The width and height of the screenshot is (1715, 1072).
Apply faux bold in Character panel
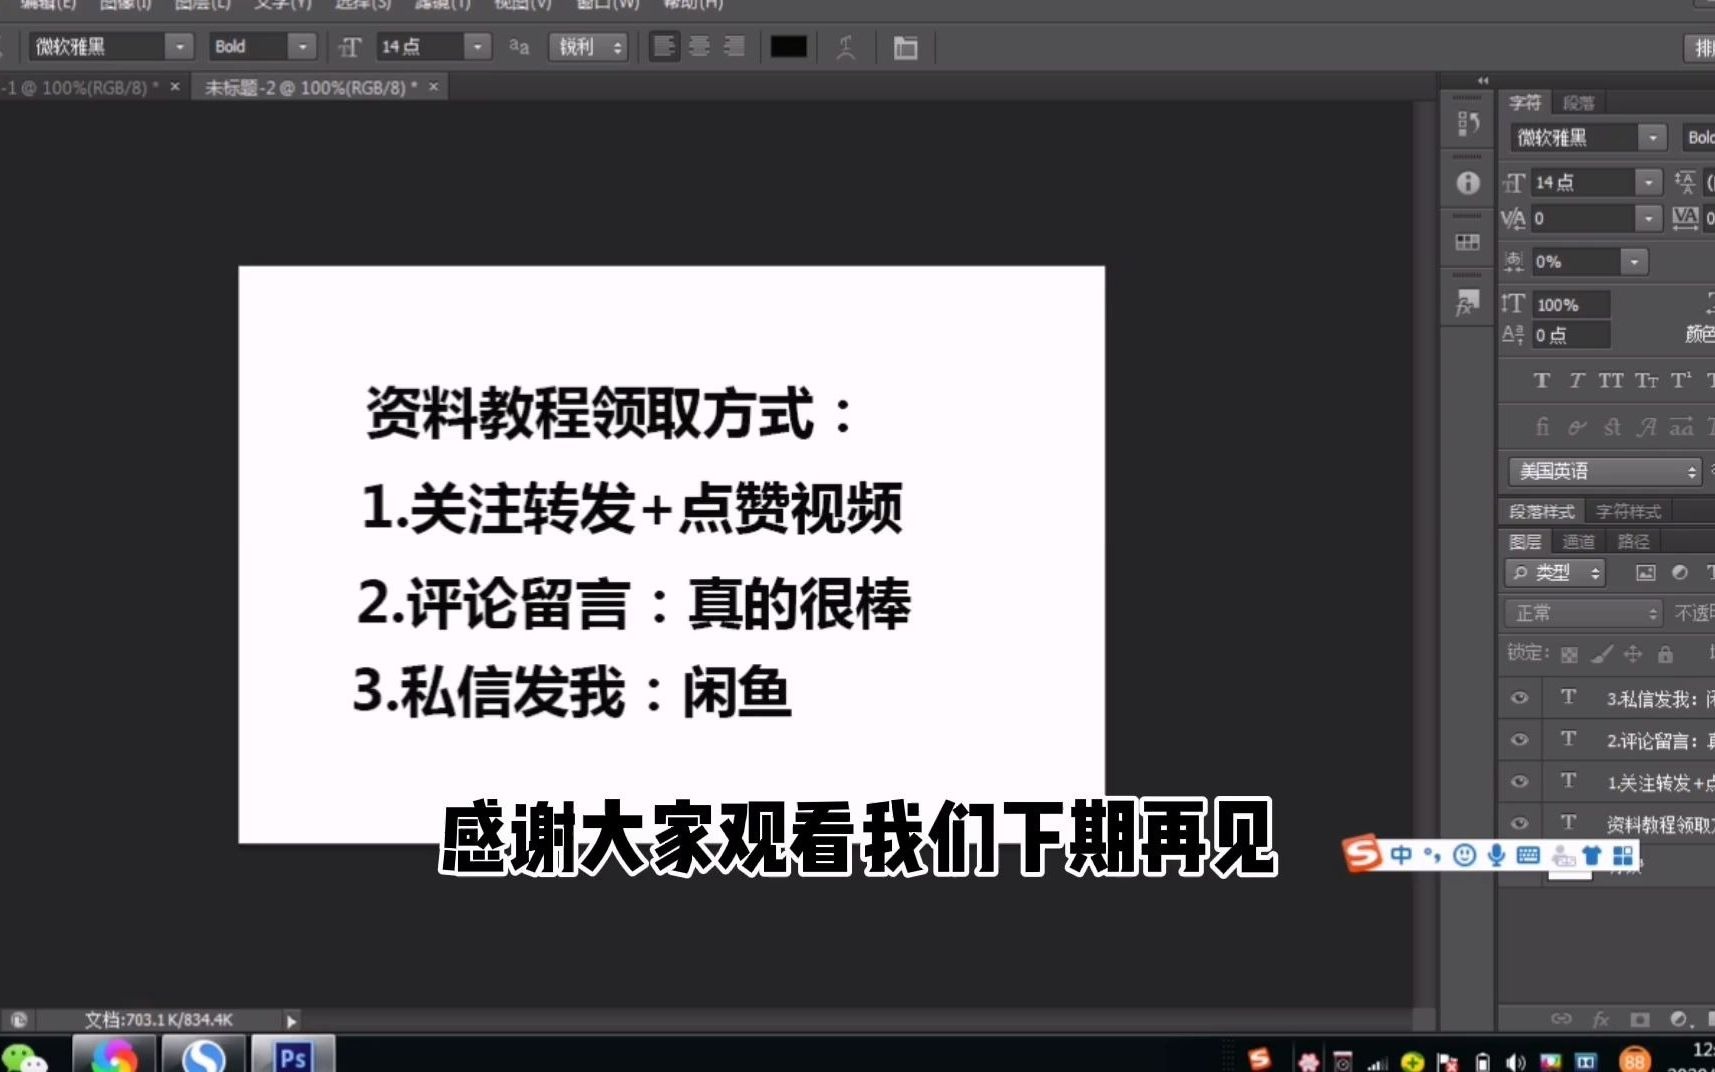(x=1541, y=380)
